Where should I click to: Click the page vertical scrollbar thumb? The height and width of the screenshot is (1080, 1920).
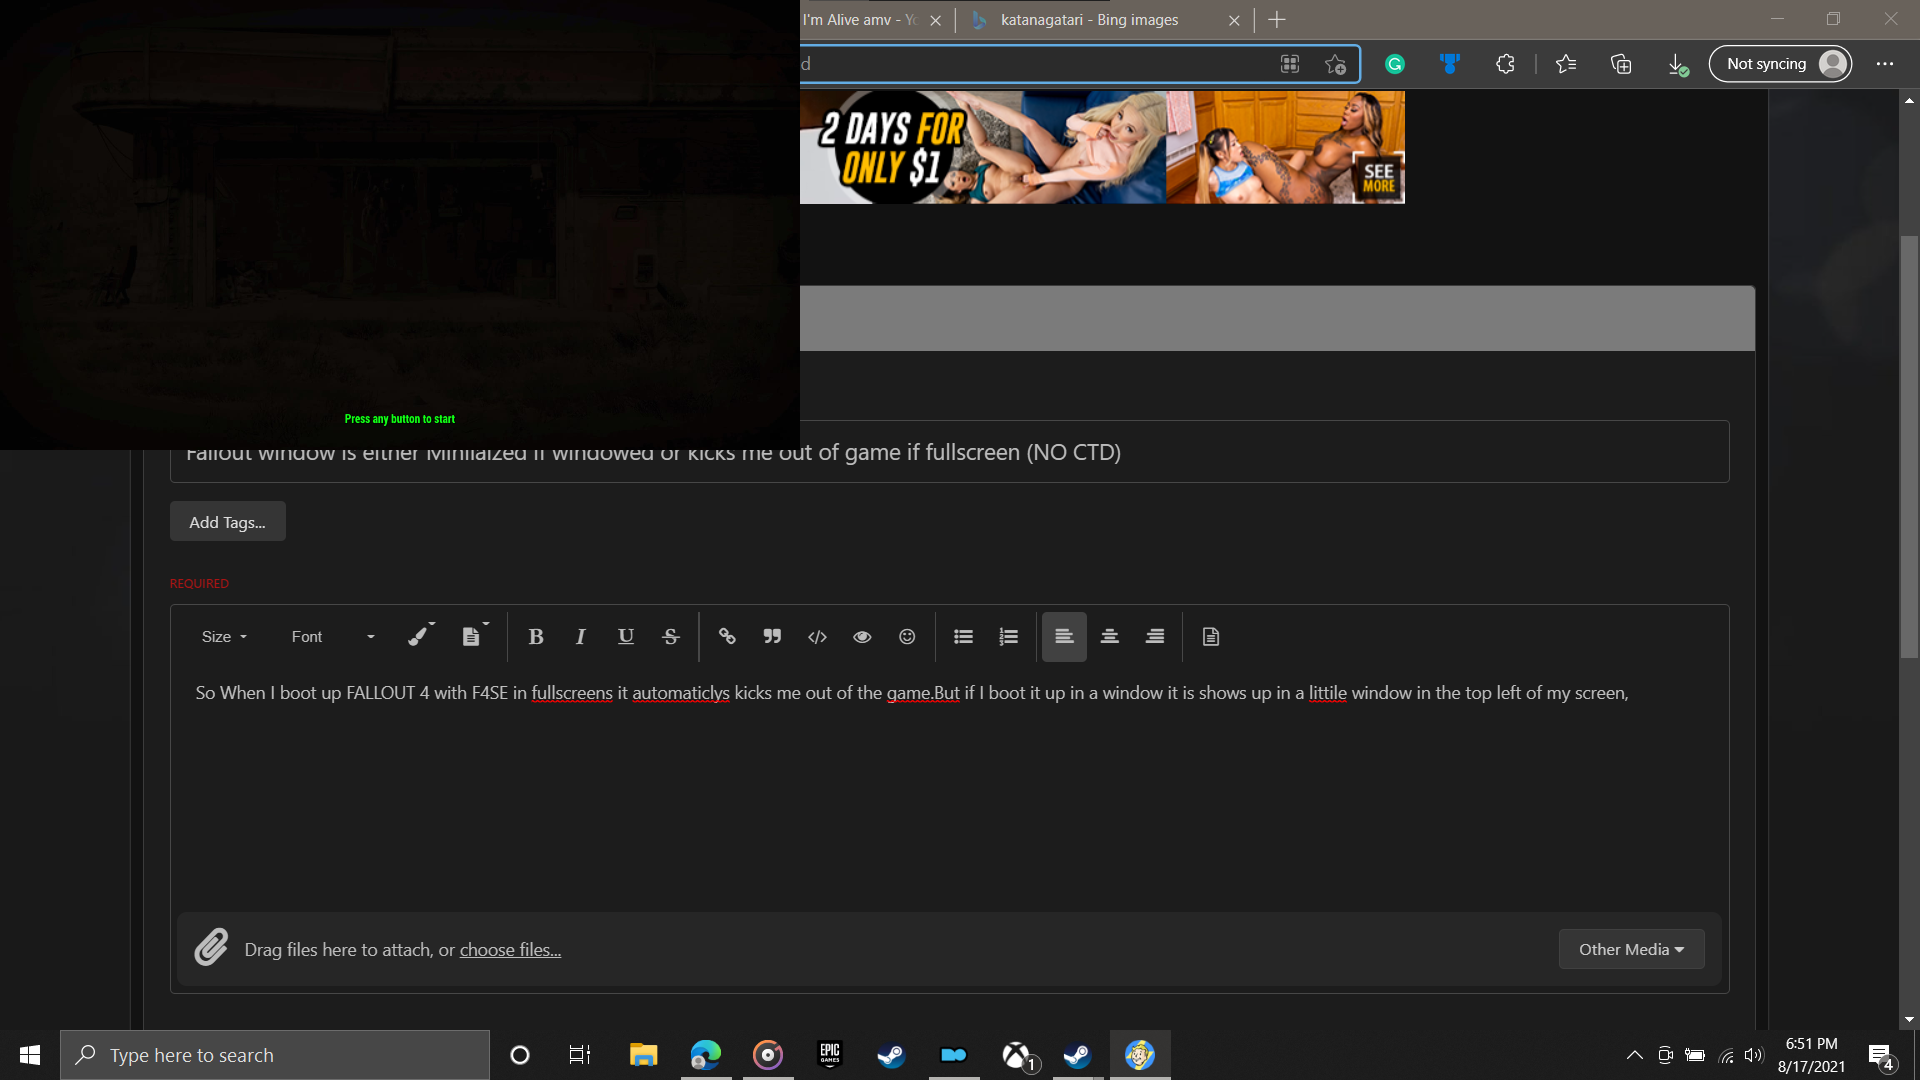pos(1909,446)
